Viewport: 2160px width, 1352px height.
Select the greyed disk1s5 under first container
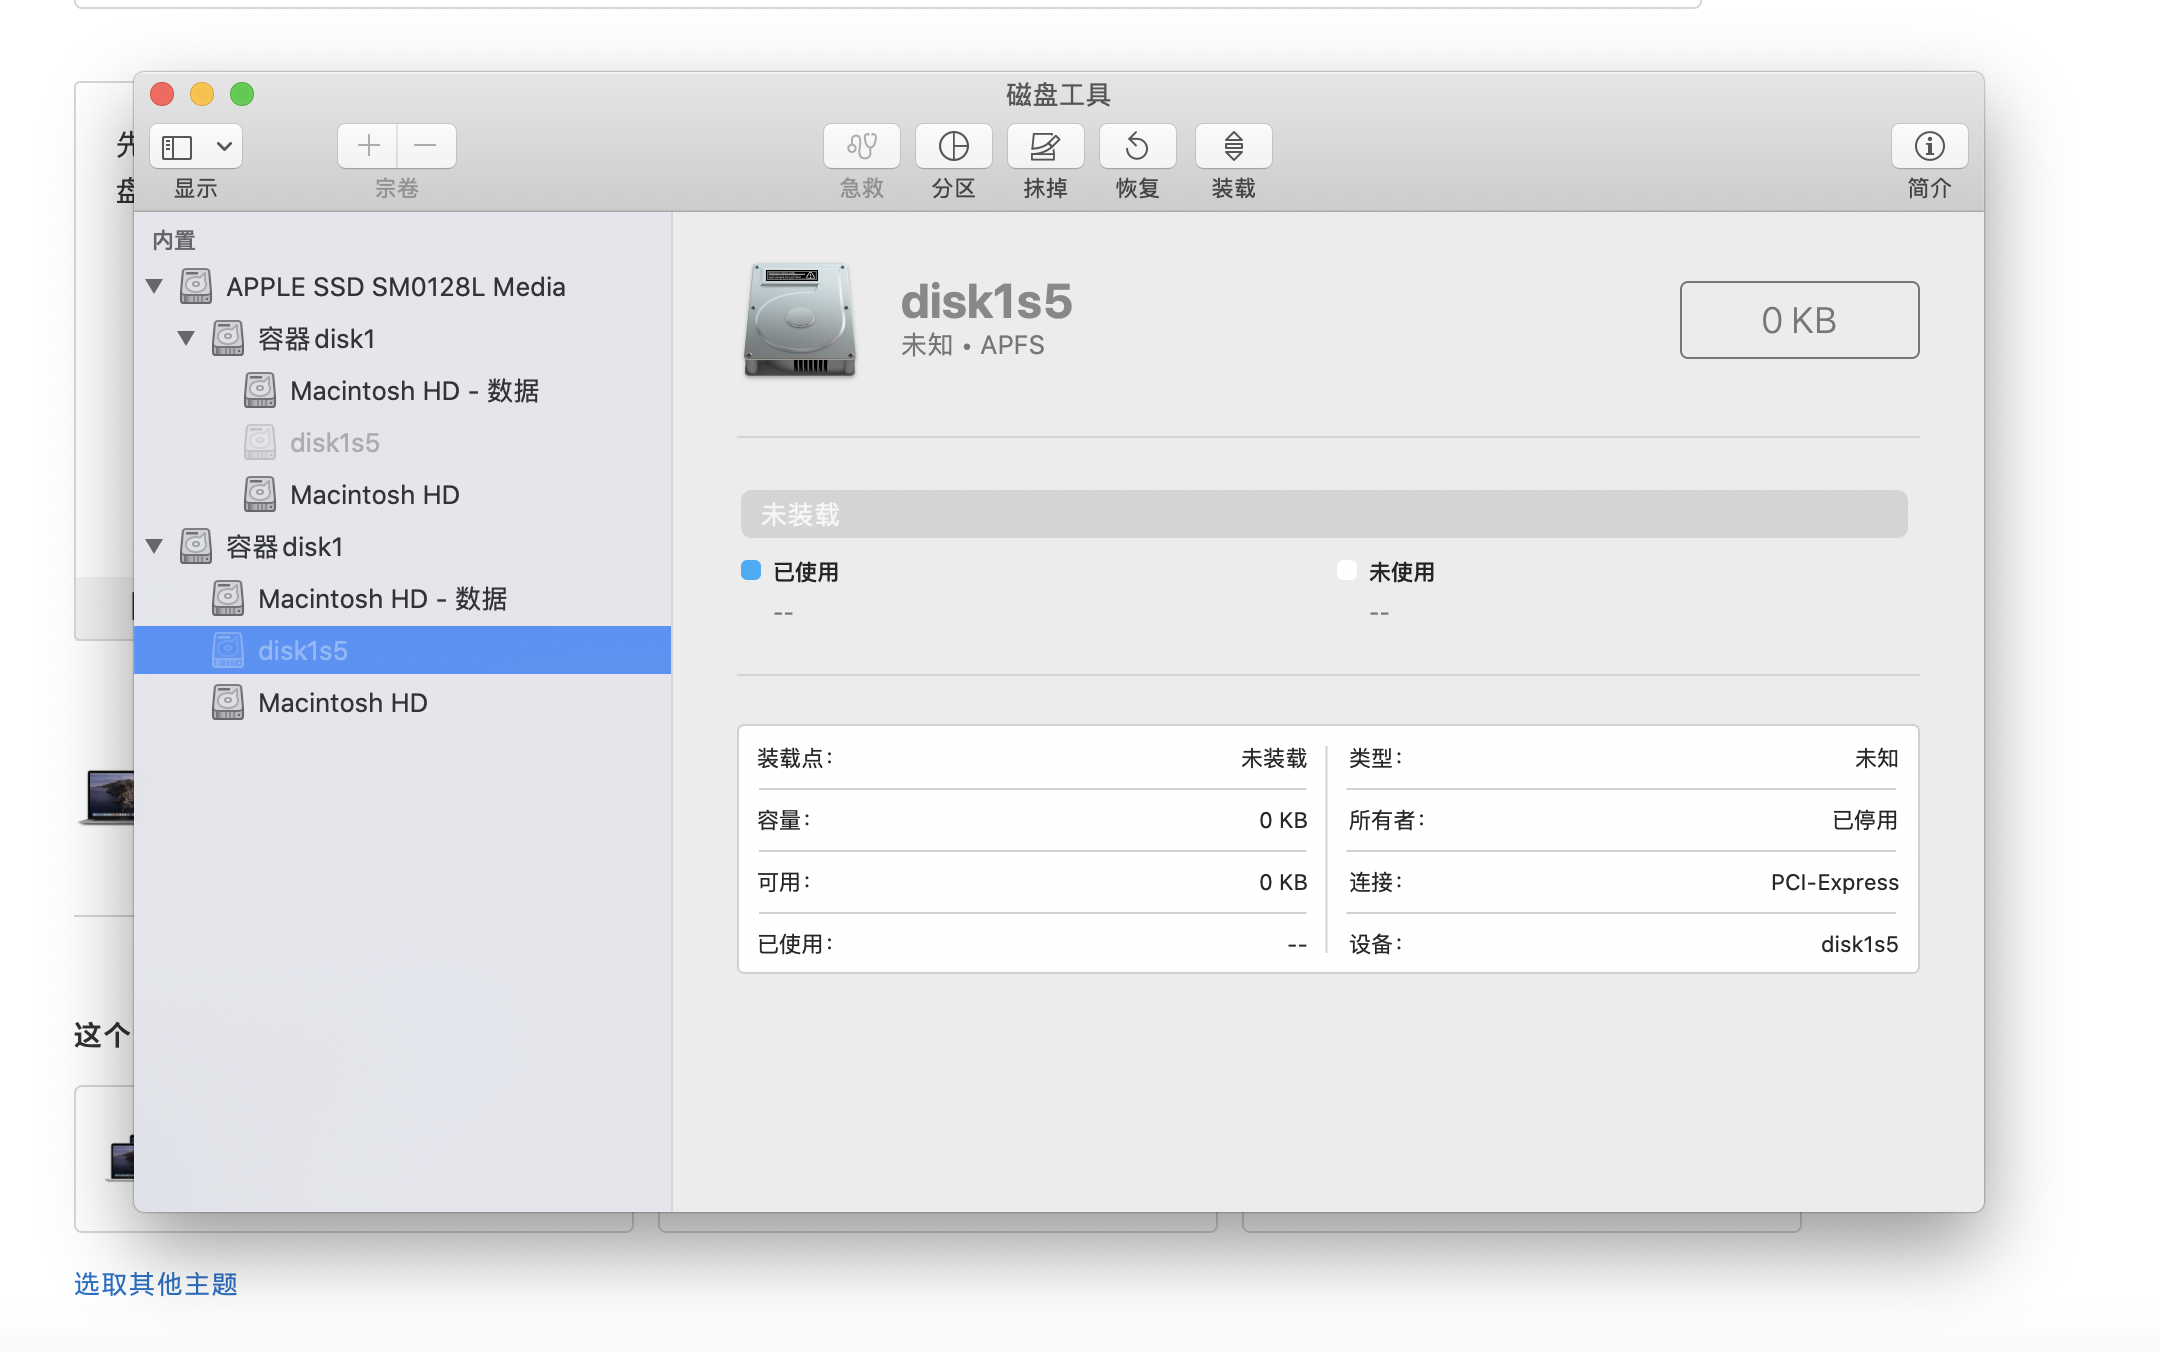pos(334,443)
